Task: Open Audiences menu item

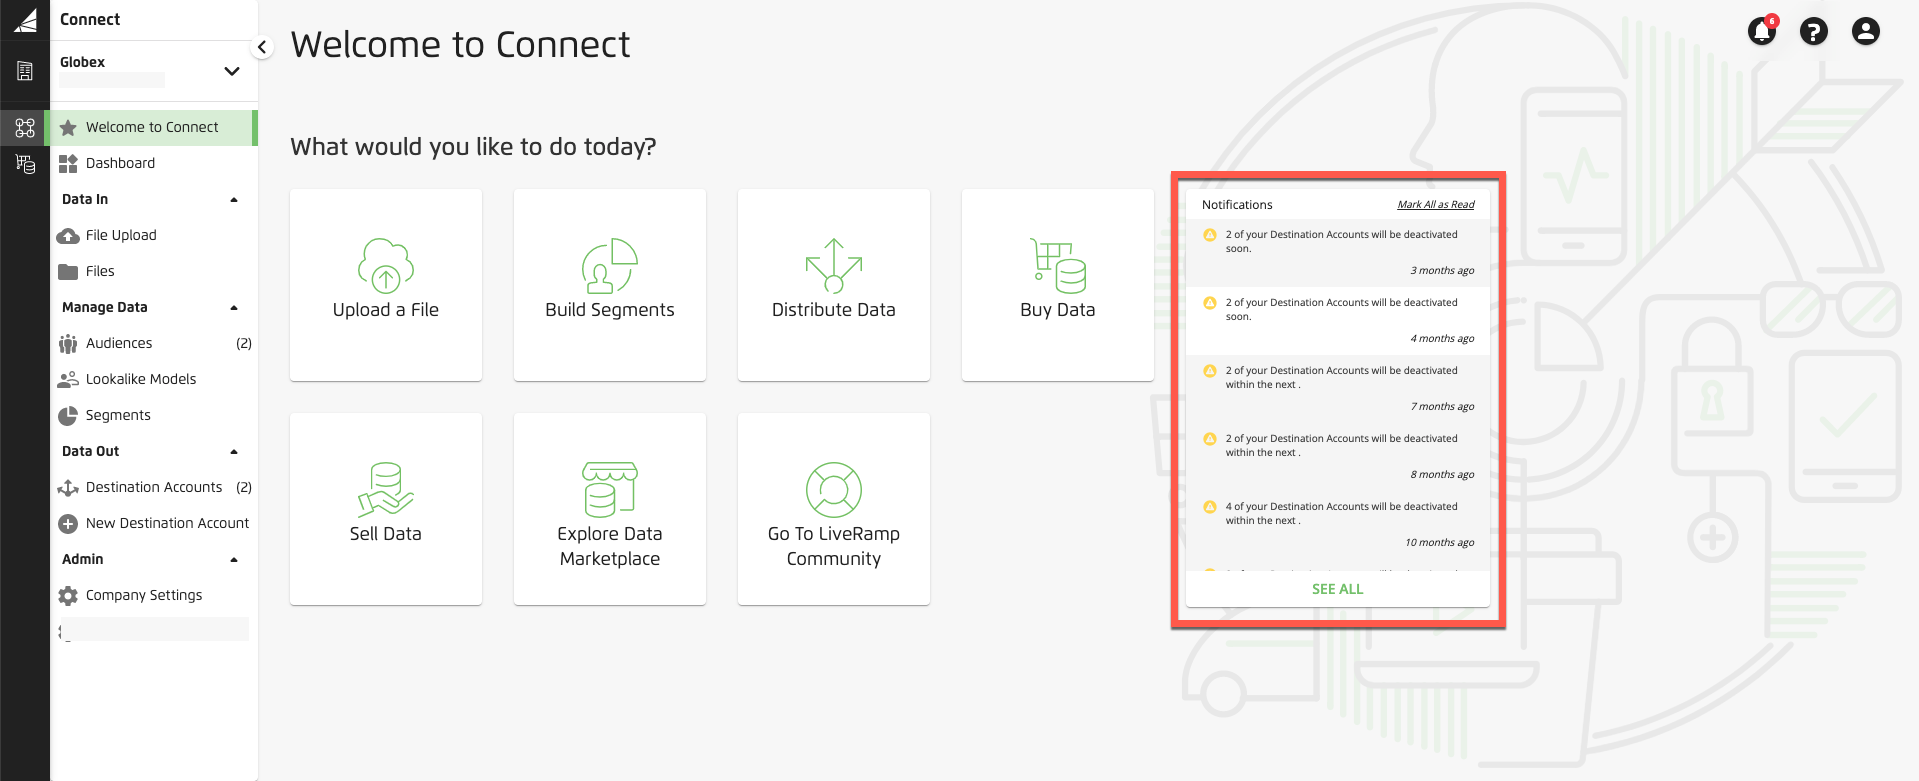Action: pos(154,343)
